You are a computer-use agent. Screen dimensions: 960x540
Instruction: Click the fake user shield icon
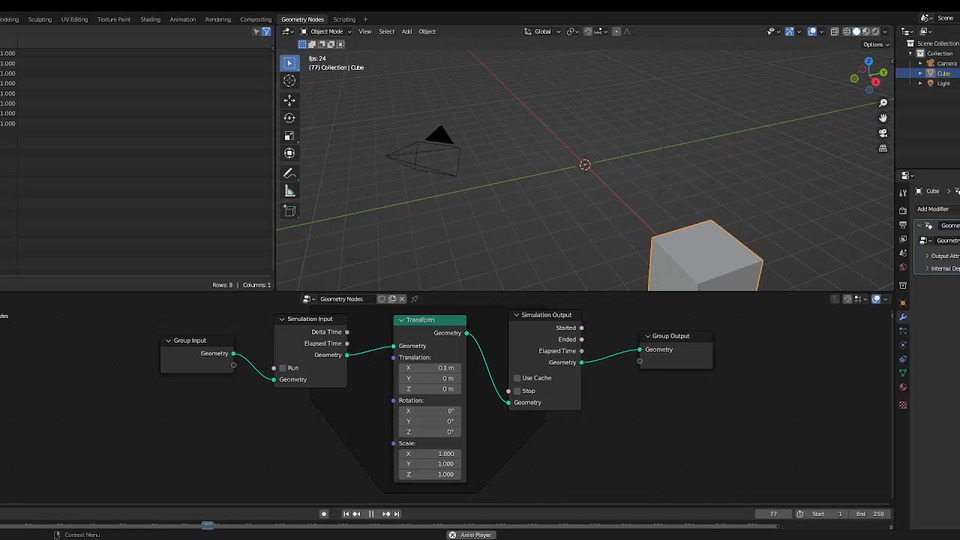click(381, 299)
